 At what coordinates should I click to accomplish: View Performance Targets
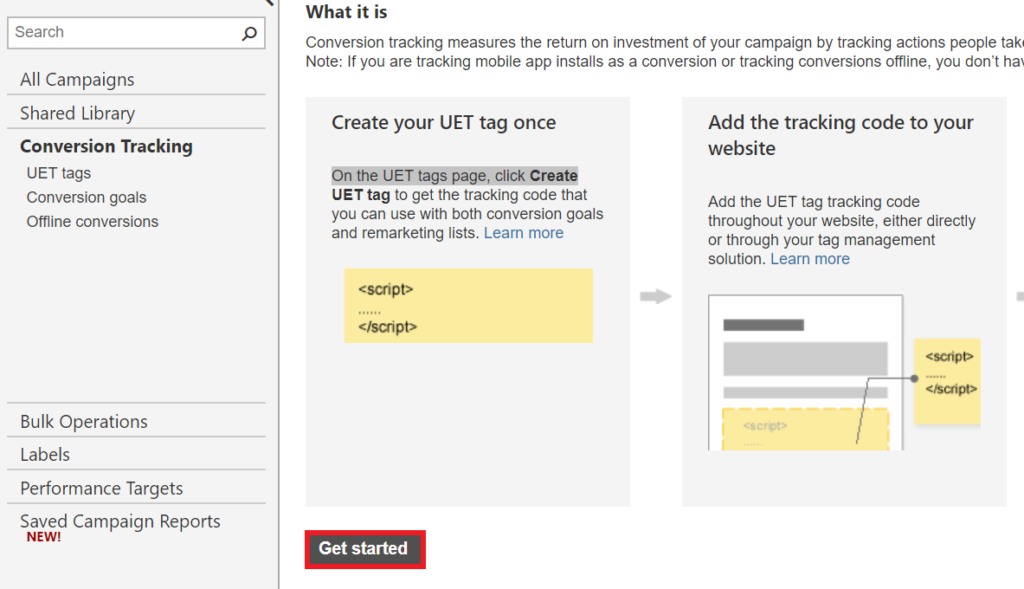[x=101, y=488]
